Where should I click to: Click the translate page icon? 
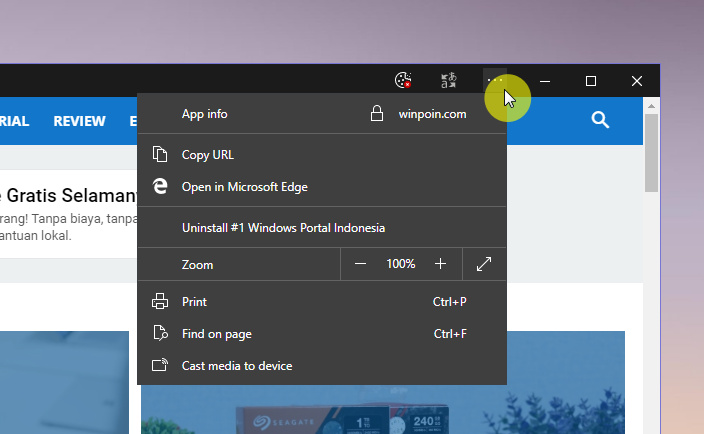449,81
